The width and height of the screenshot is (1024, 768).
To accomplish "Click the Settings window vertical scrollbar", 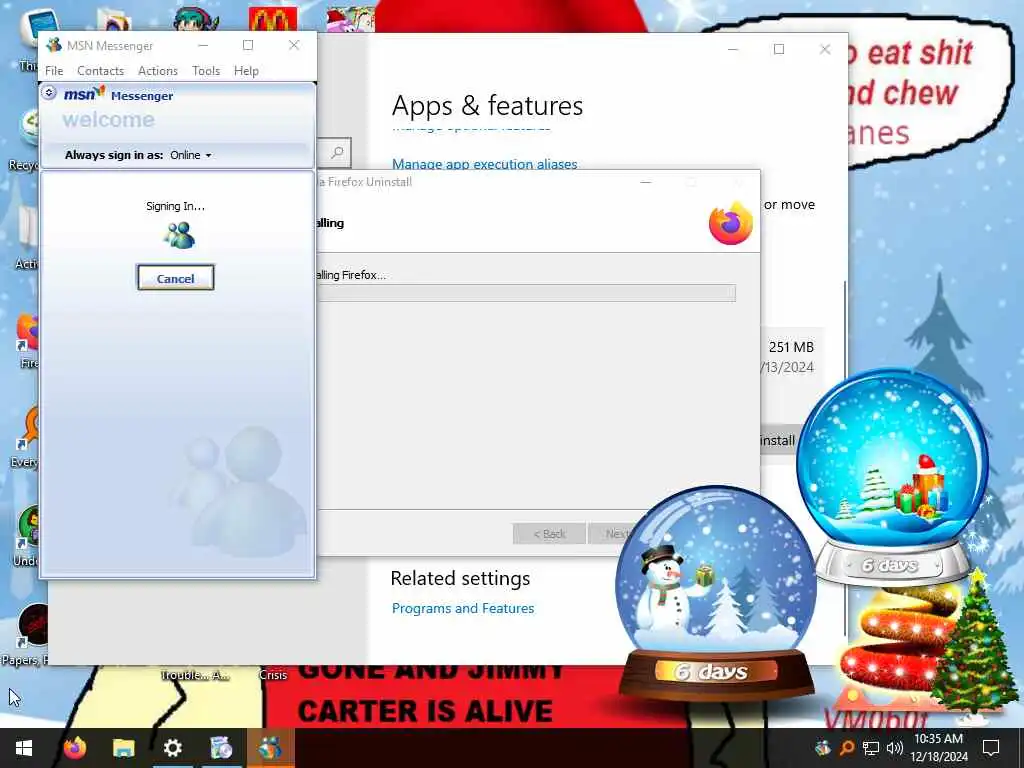I will tap(845, 457).
